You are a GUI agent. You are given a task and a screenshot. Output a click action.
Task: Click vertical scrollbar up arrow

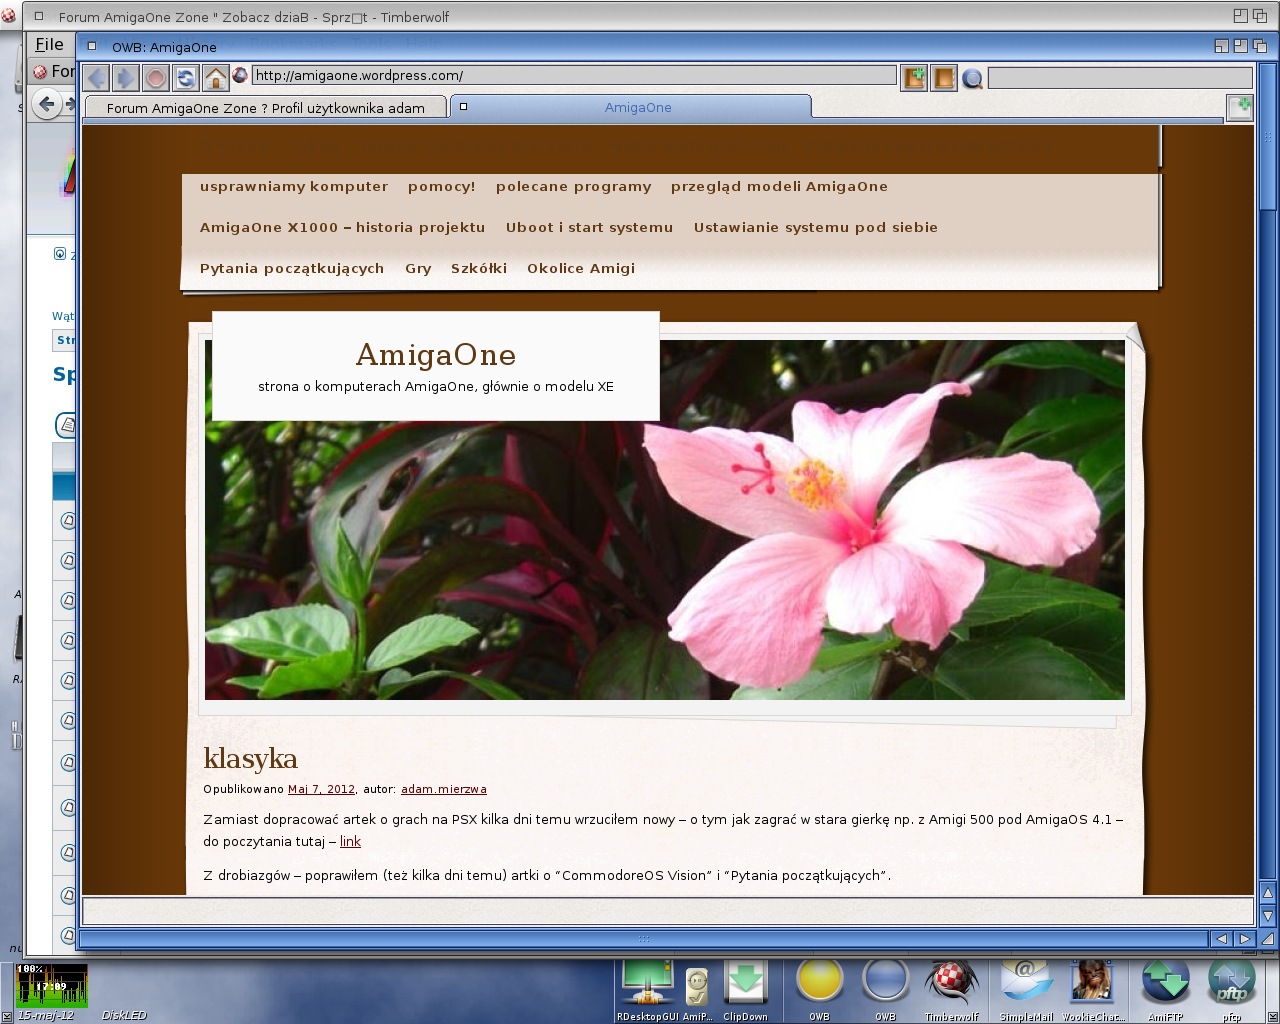1268,893
